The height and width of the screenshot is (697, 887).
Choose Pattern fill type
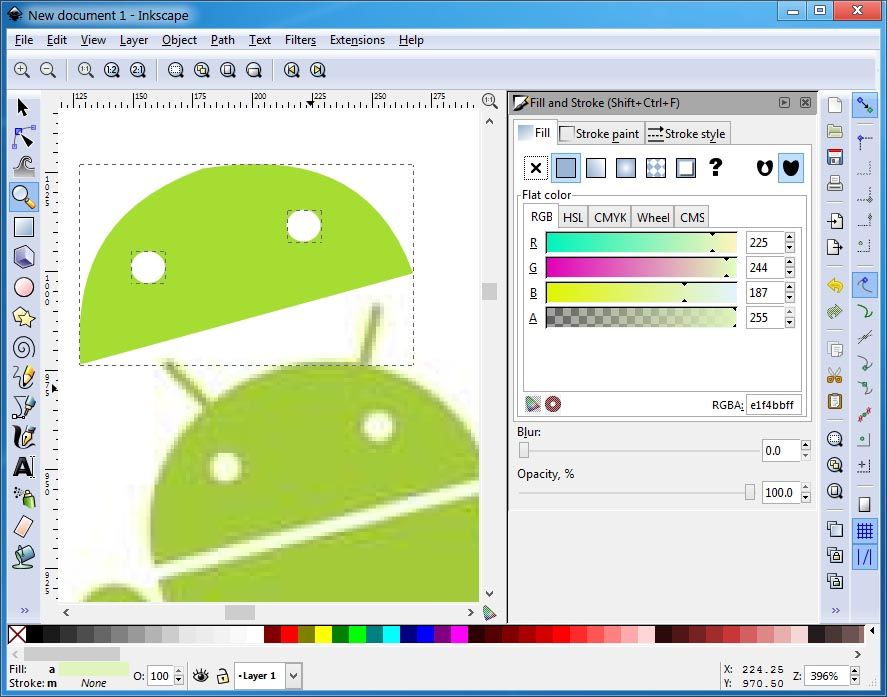coord(656,168)
